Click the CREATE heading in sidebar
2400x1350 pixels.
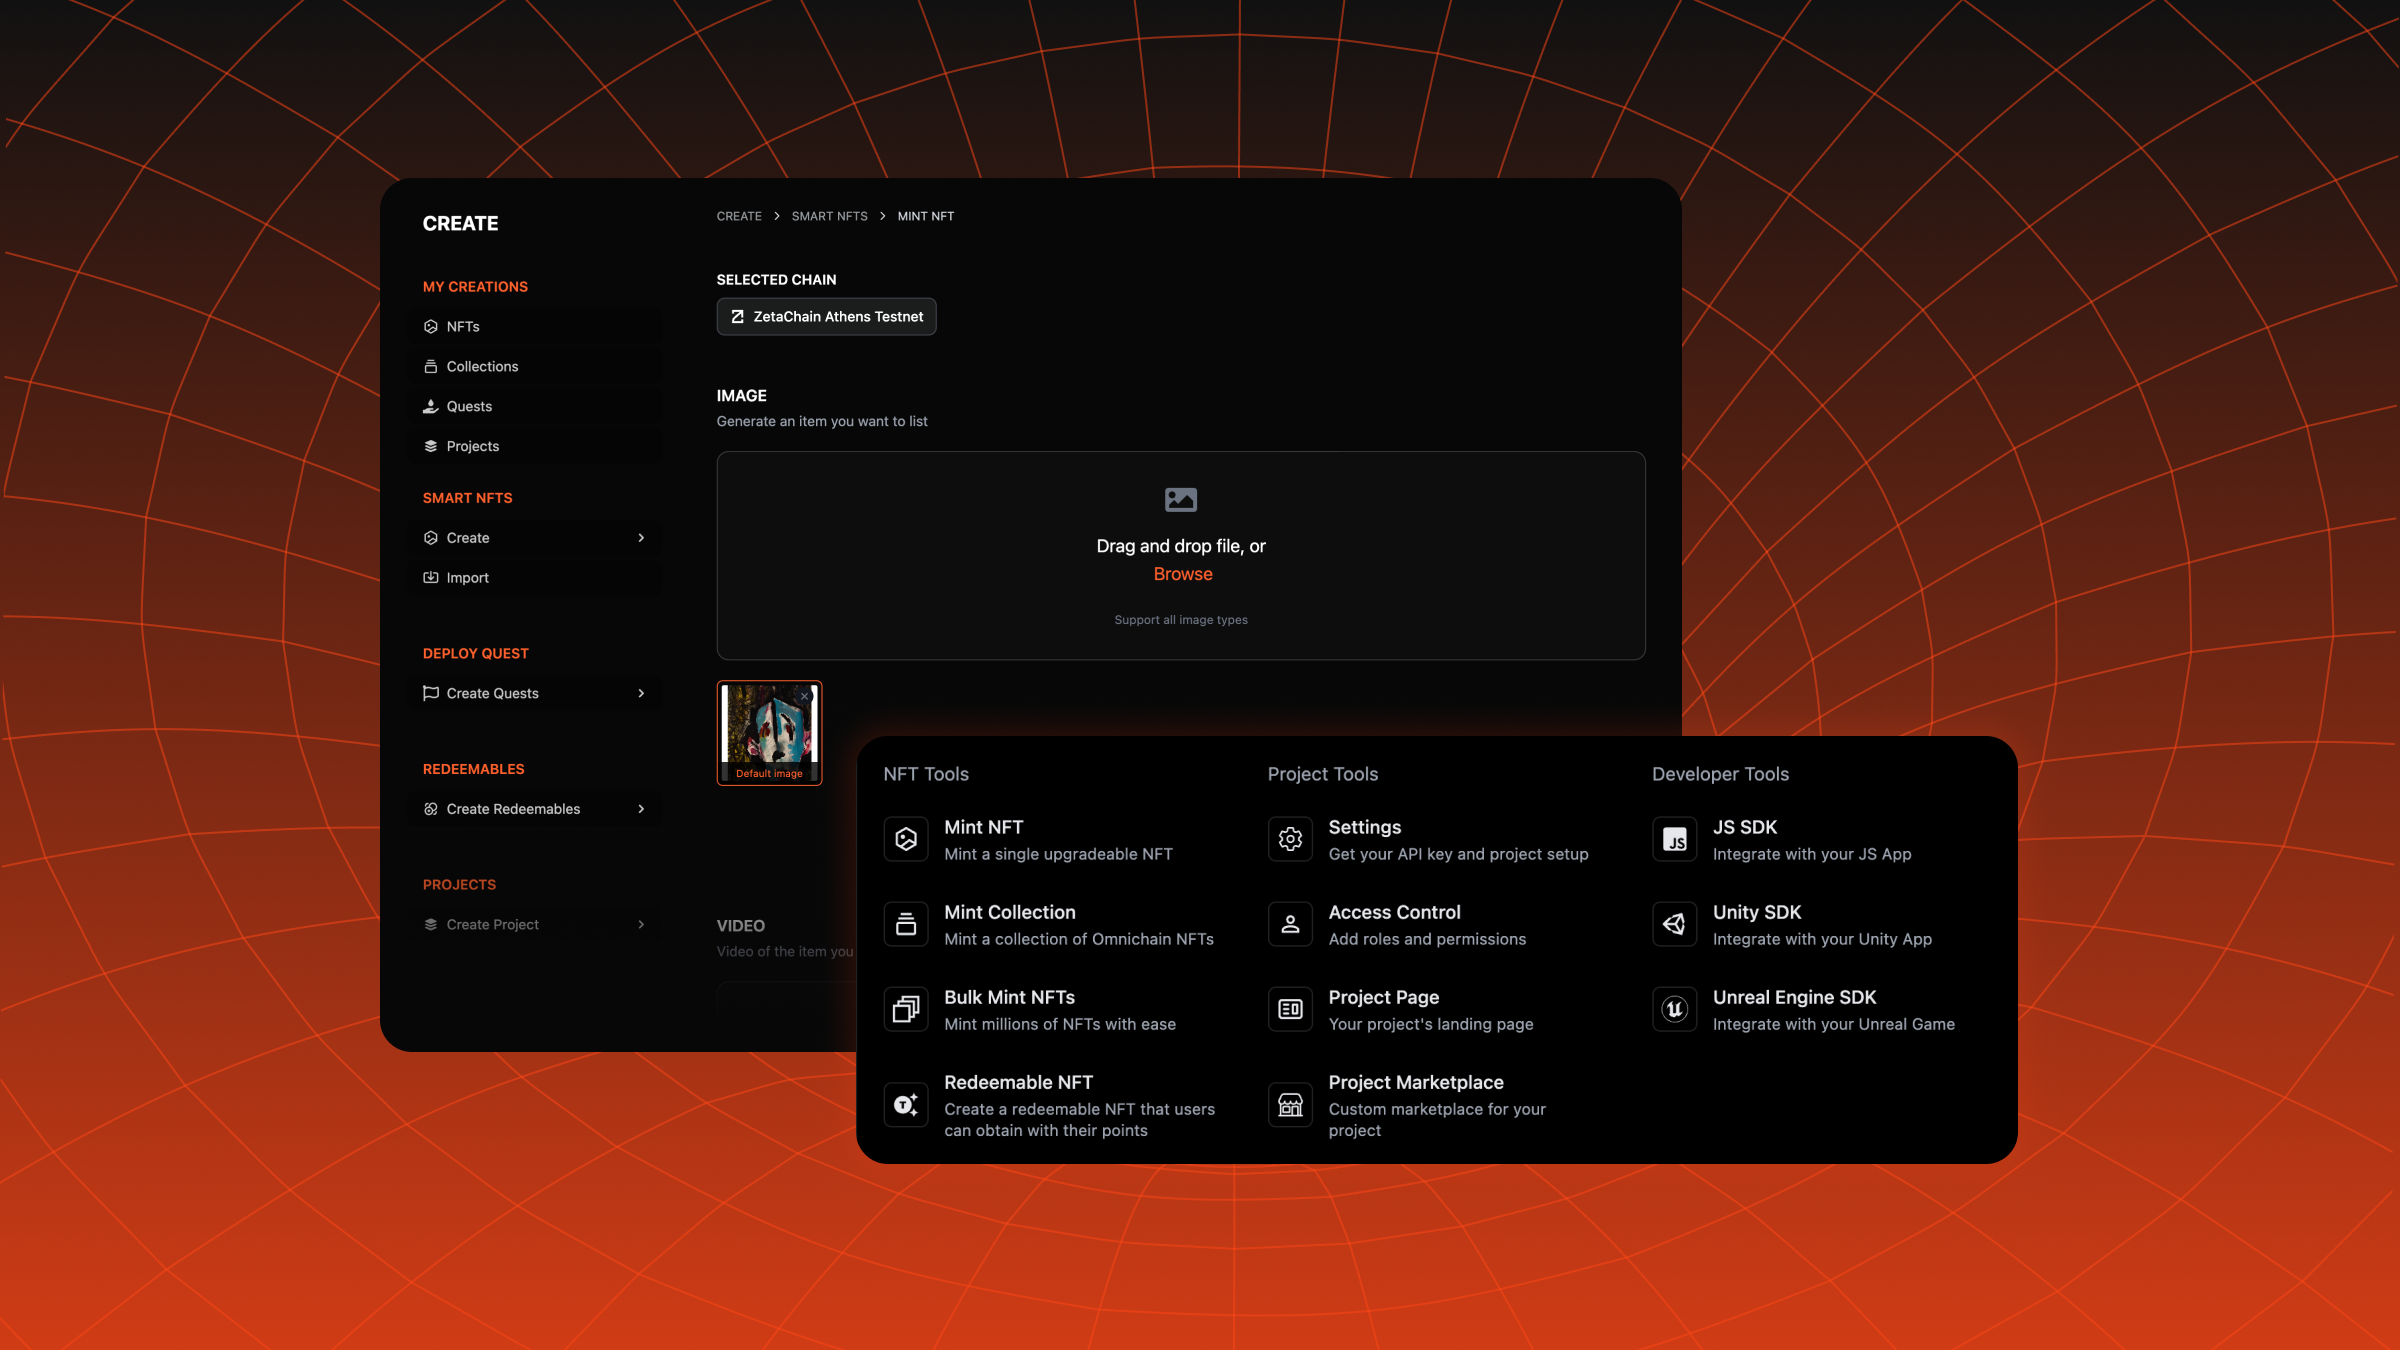pyautogui.click(x=460, y=224)
